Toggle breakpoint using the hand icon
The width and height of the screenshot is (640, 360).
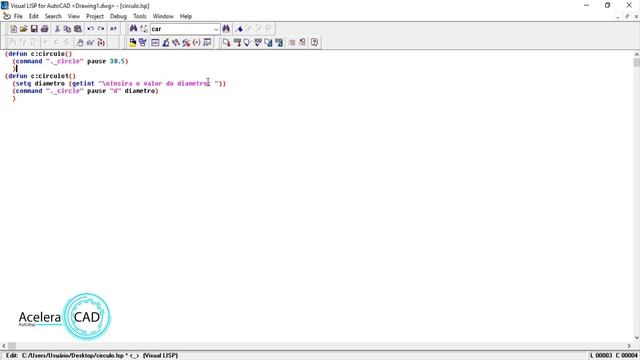point(80,42)
